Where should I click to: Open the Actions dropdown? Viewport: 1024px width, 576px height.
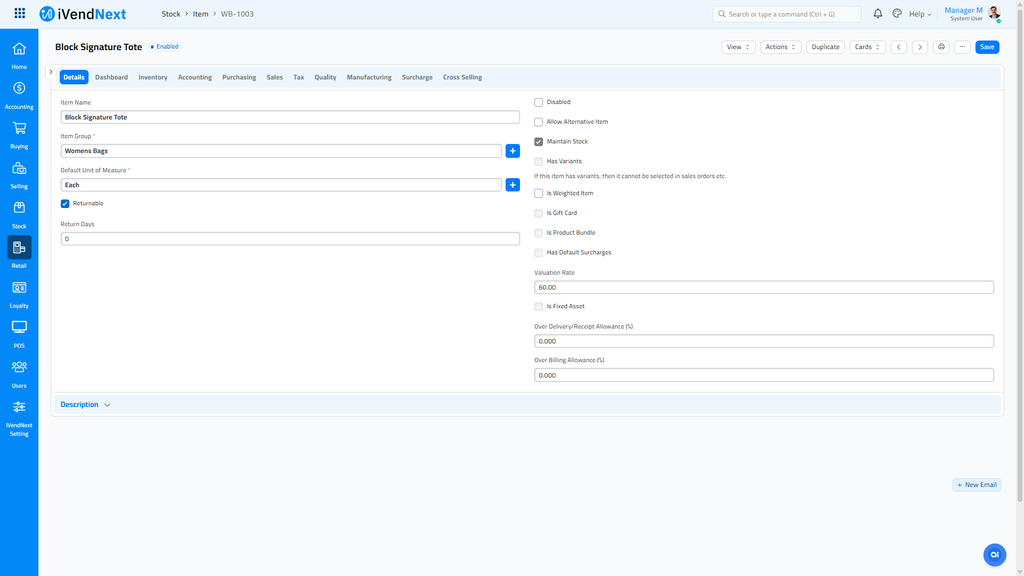pos(780,47)
